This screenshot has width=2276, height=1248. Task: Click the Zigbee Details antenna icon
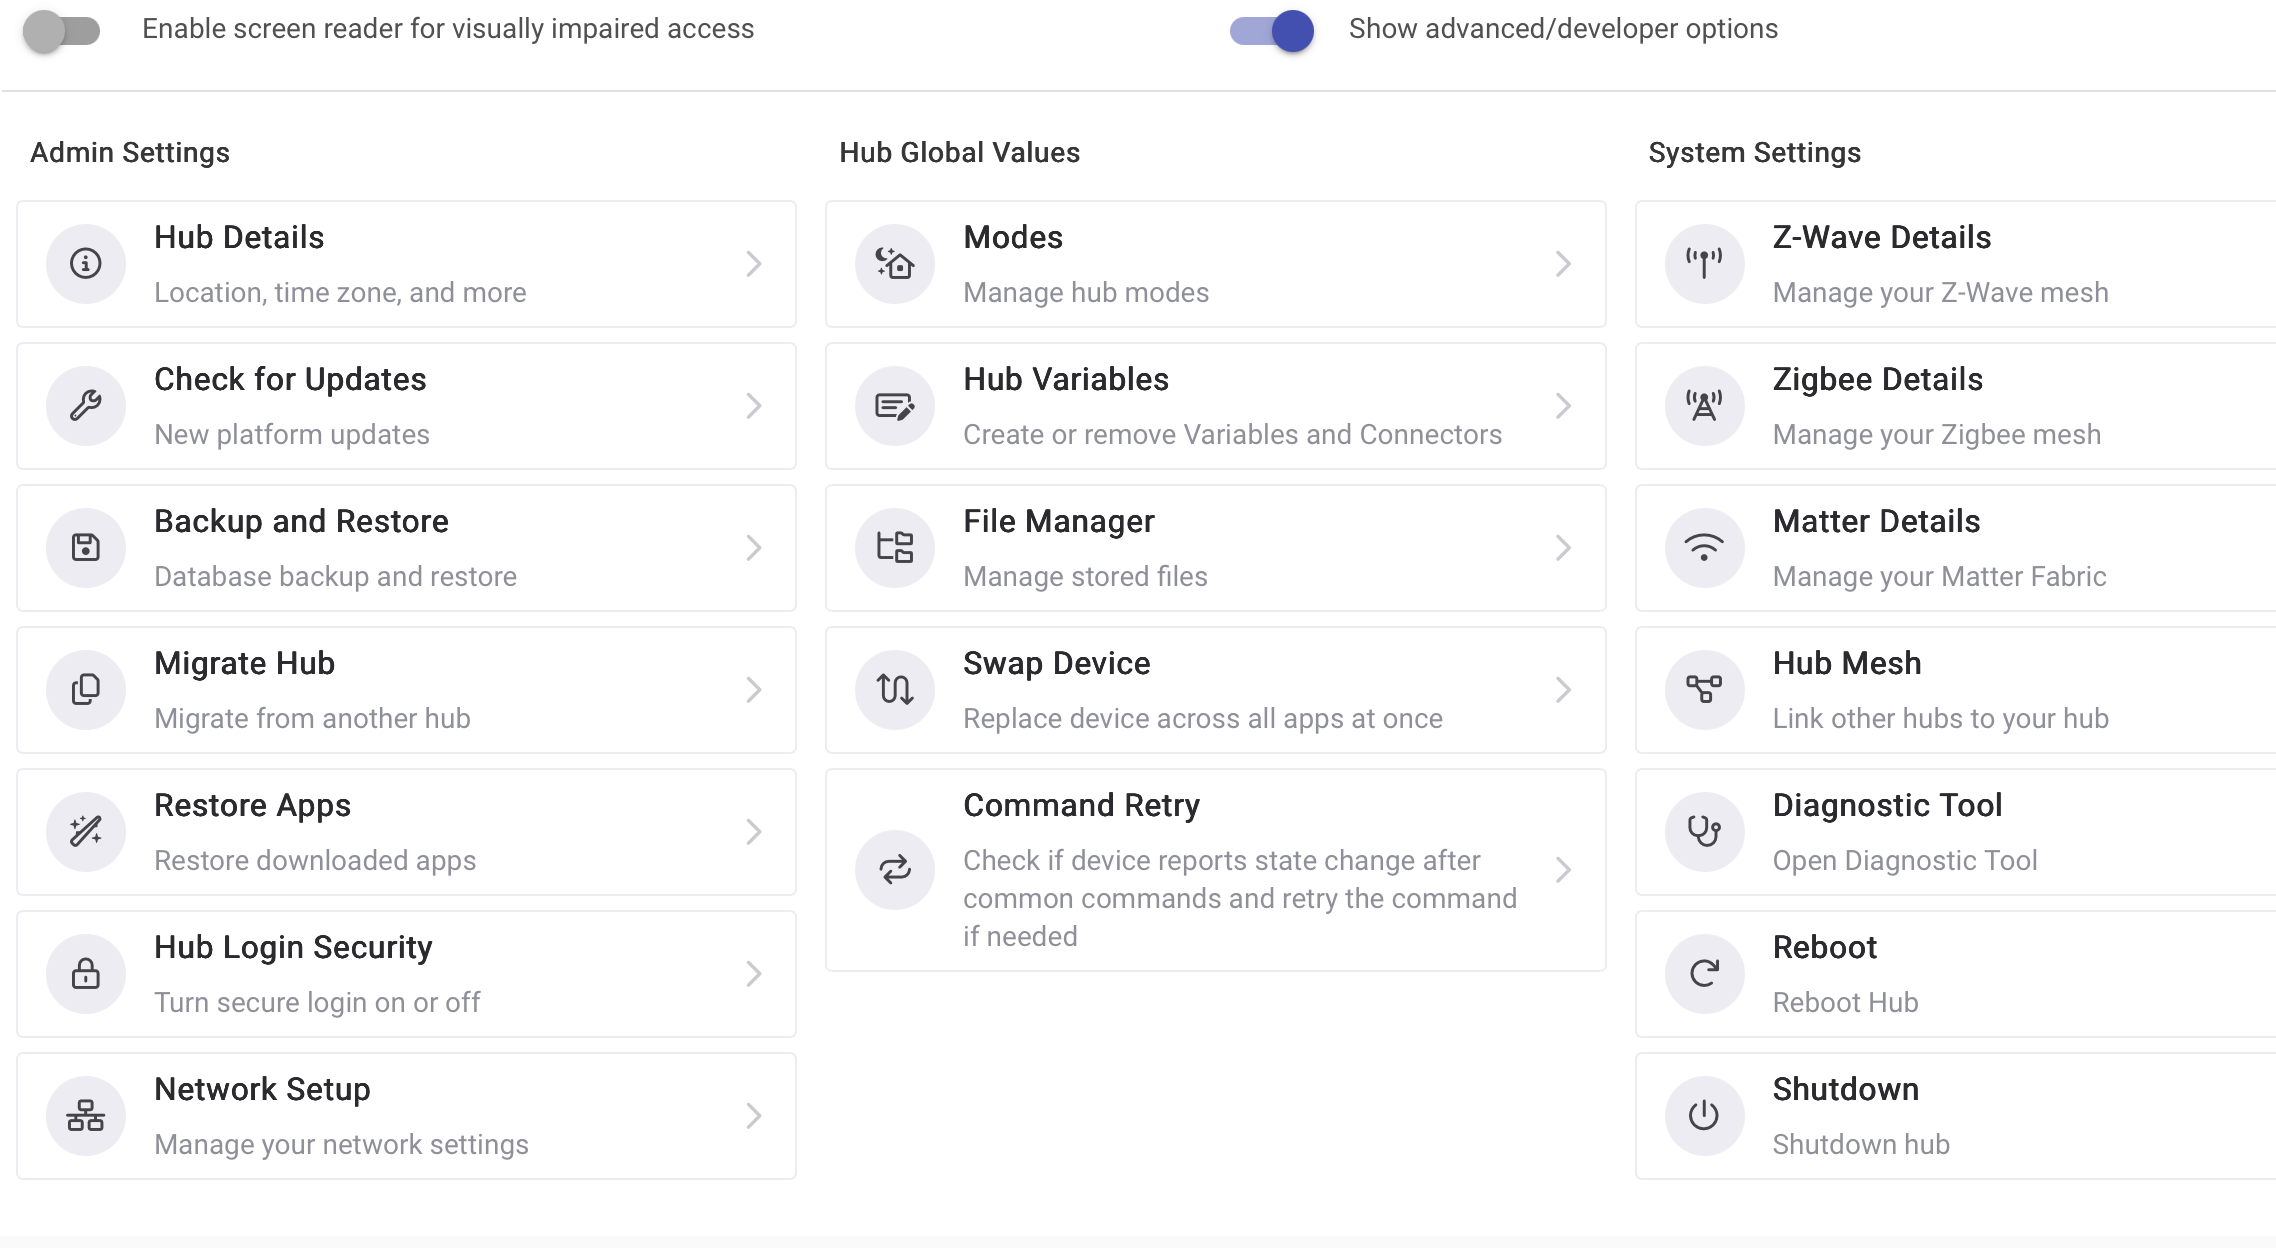point(1704,406)
